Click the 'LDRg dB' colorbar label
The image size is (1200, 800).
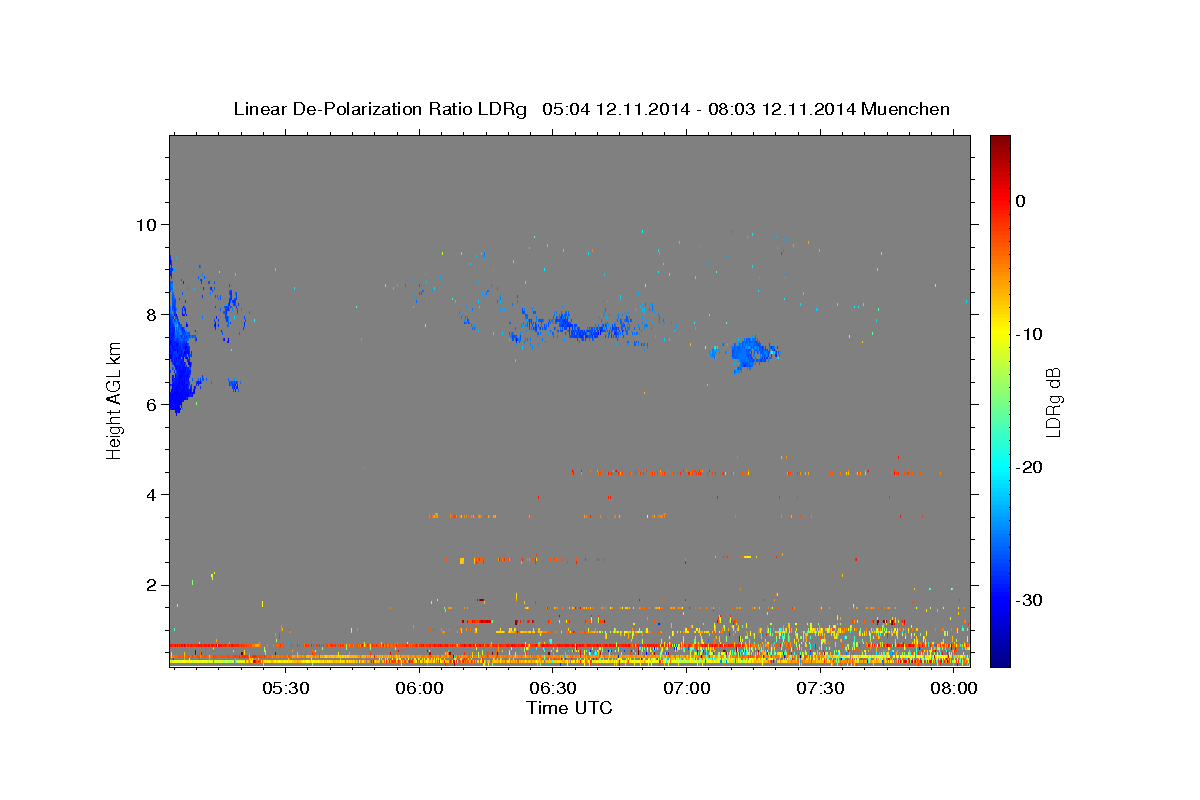coord(1052,401)
